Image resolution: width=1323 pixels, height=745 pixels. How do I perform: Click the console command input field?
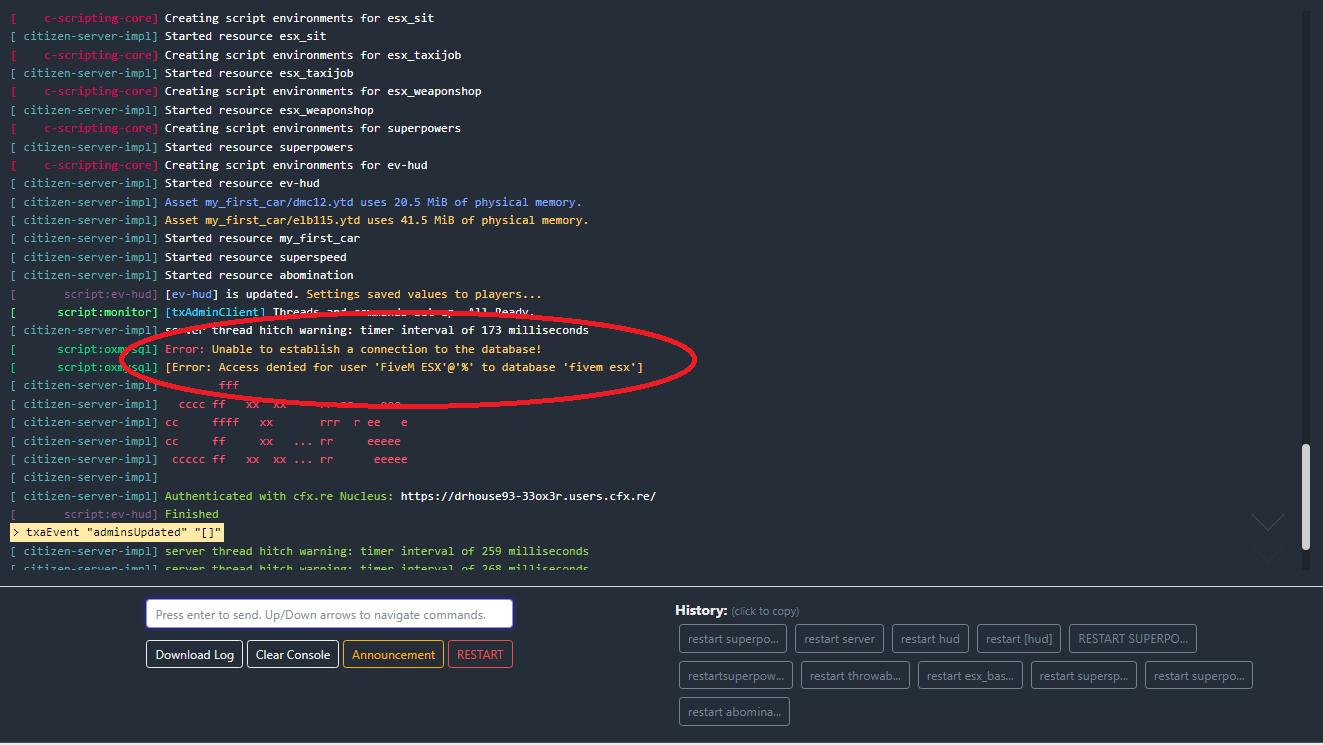coord(329,614)
